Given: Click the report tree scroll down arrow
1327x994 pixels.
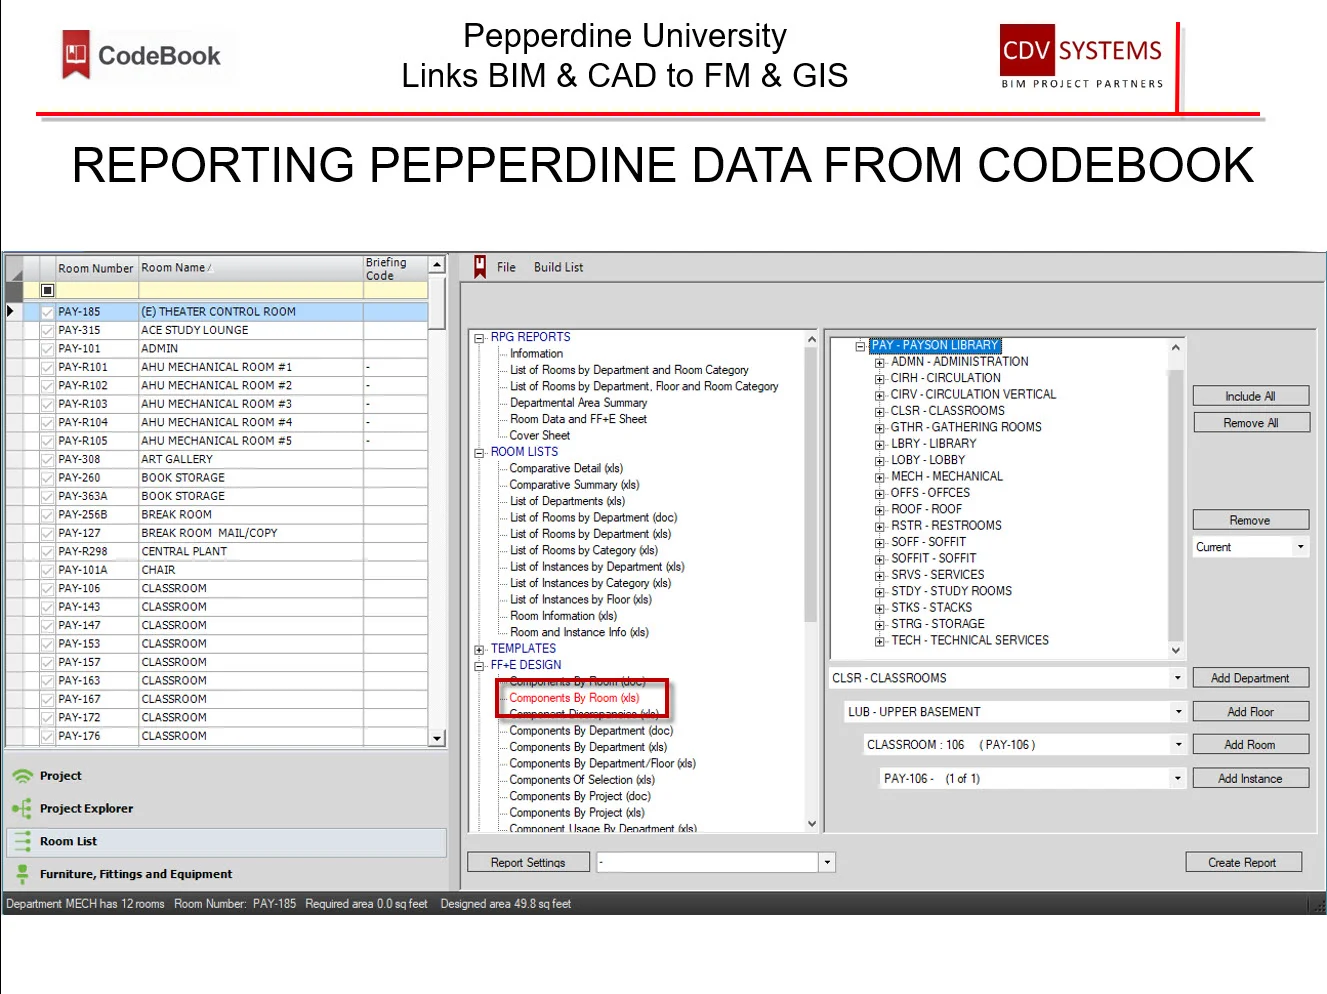Looking at the screenshot, I should (x=811, y=824).
